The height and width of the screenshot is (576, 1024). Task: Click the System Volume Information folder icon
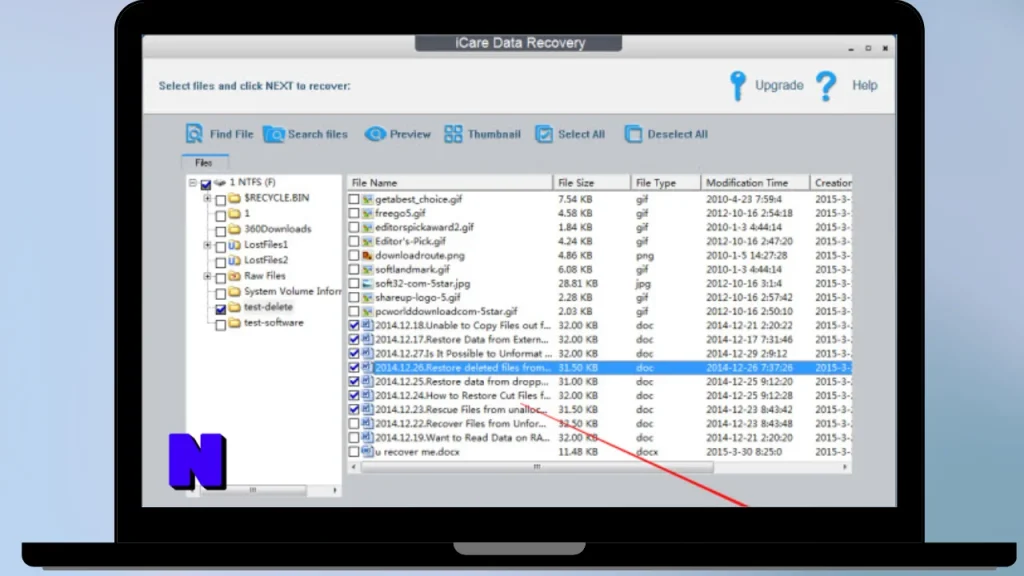(234, 291)
